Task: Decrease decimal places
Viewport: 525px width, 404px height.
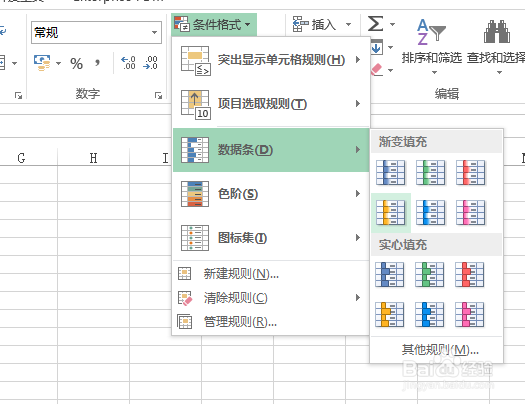Action: [x=150, y=63]
